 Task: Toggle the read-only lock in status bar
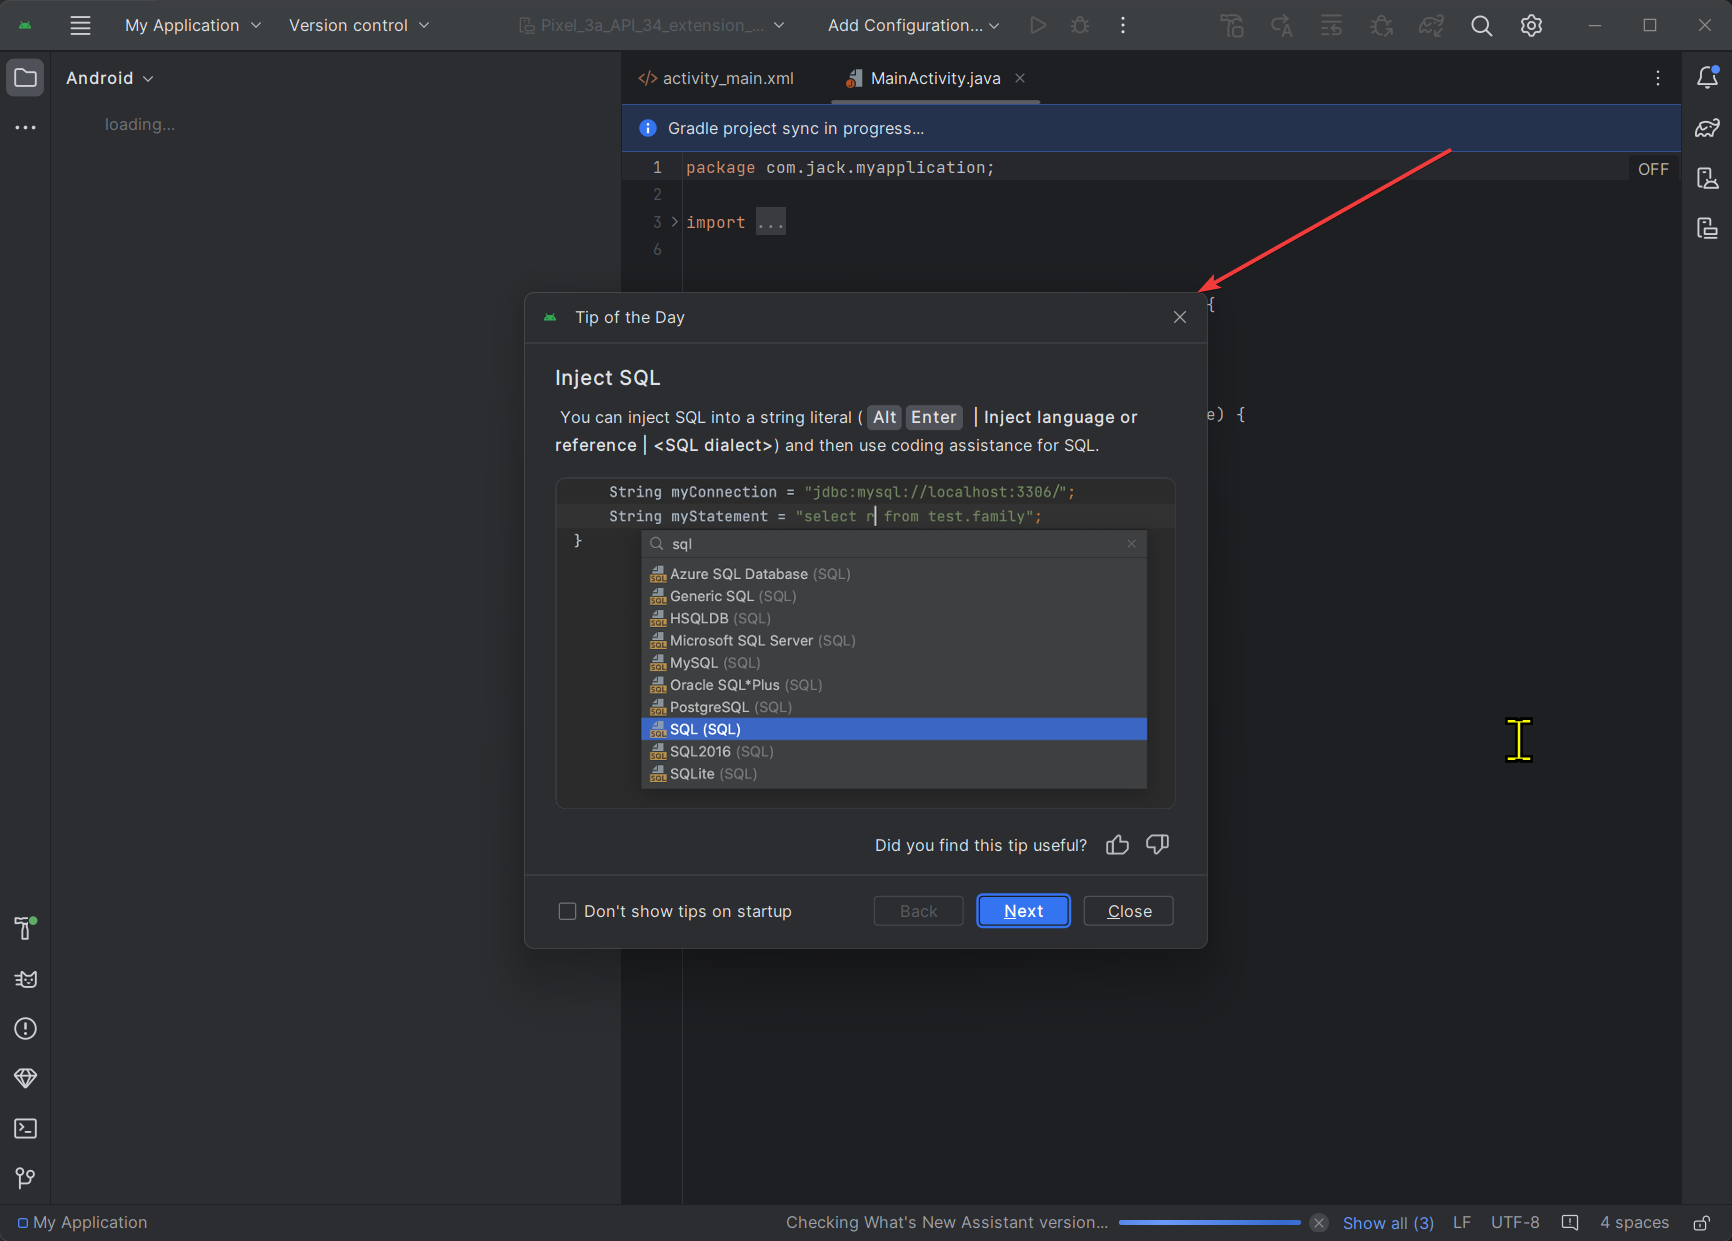point(1701,1222)
